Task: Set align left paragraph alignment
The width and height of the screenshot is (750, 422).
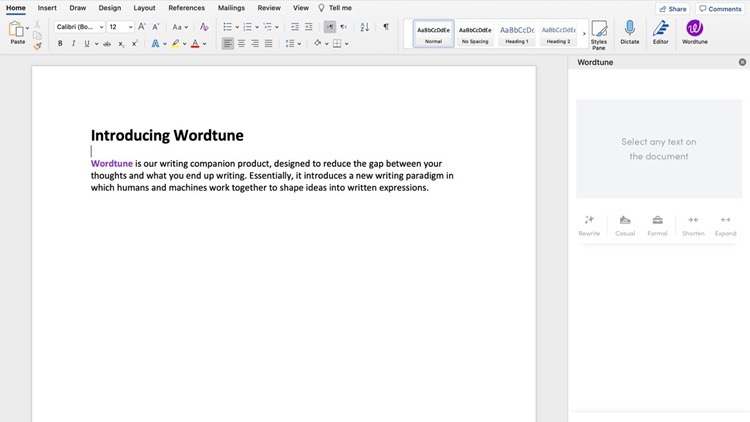Action: tap(228, 44)
